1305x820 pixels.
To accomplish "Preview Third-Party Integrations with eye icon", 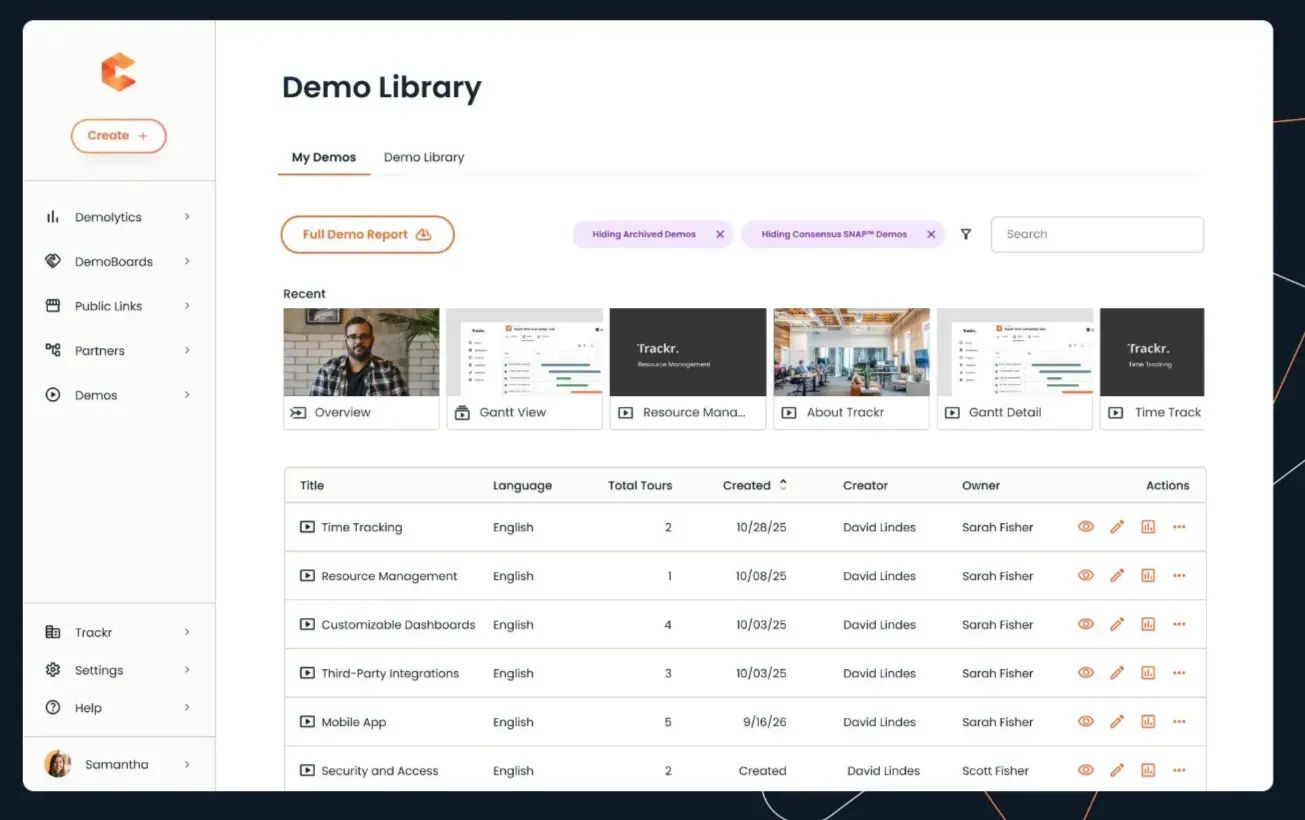I will point(1086,673).
